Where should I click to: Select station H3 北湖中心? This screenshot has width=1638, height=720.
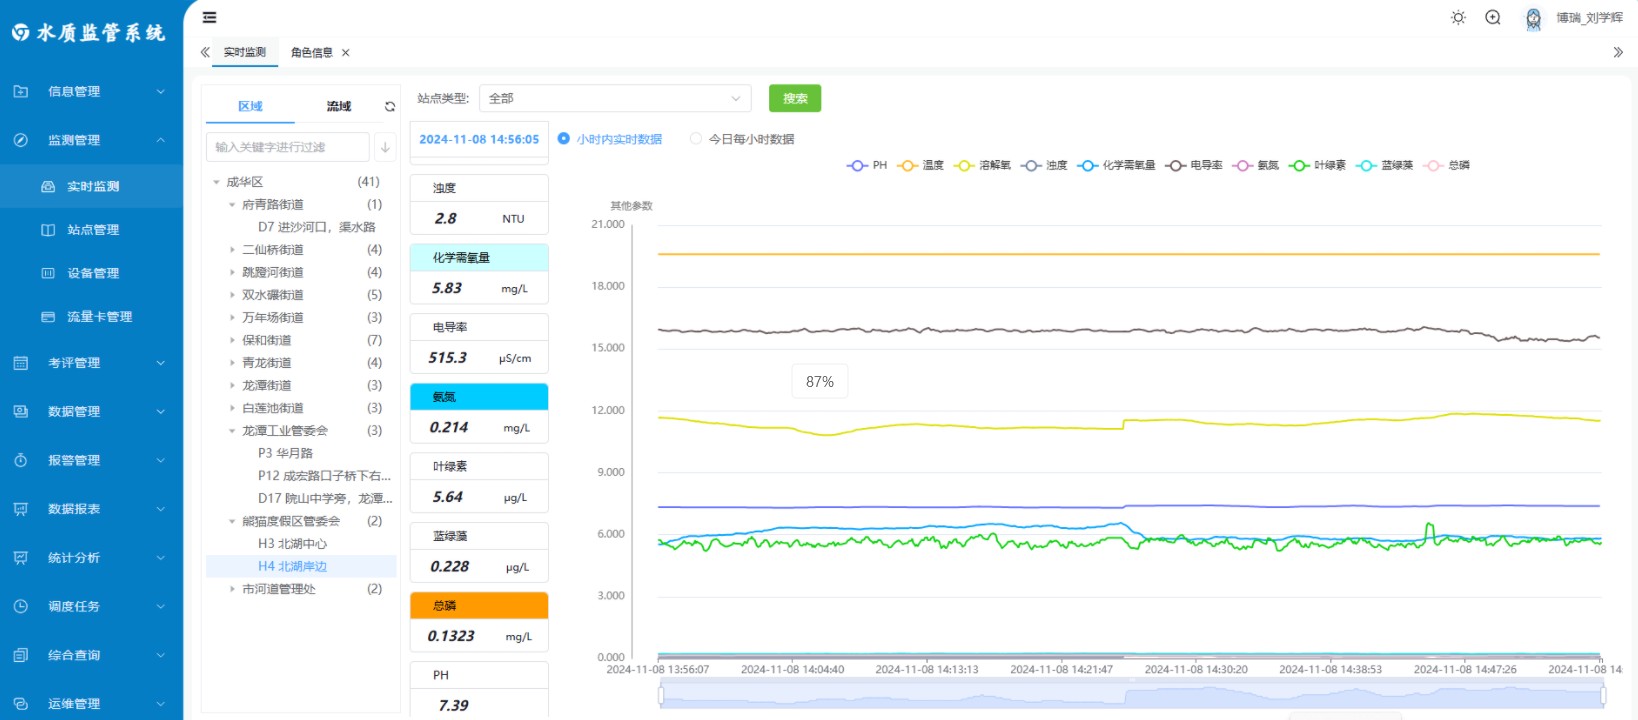tap(292, 544)
